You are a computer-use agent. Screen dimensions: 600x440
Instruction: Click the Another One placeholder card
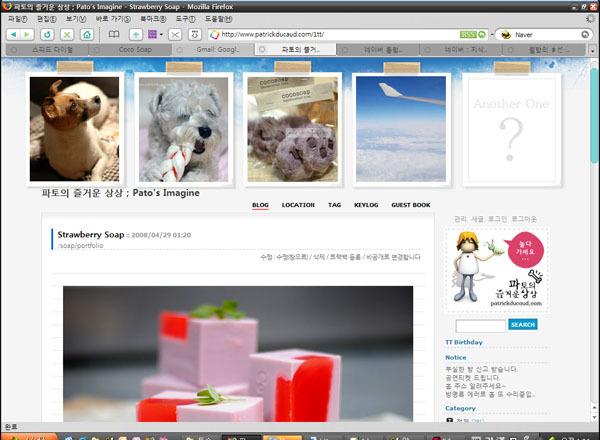512,130
